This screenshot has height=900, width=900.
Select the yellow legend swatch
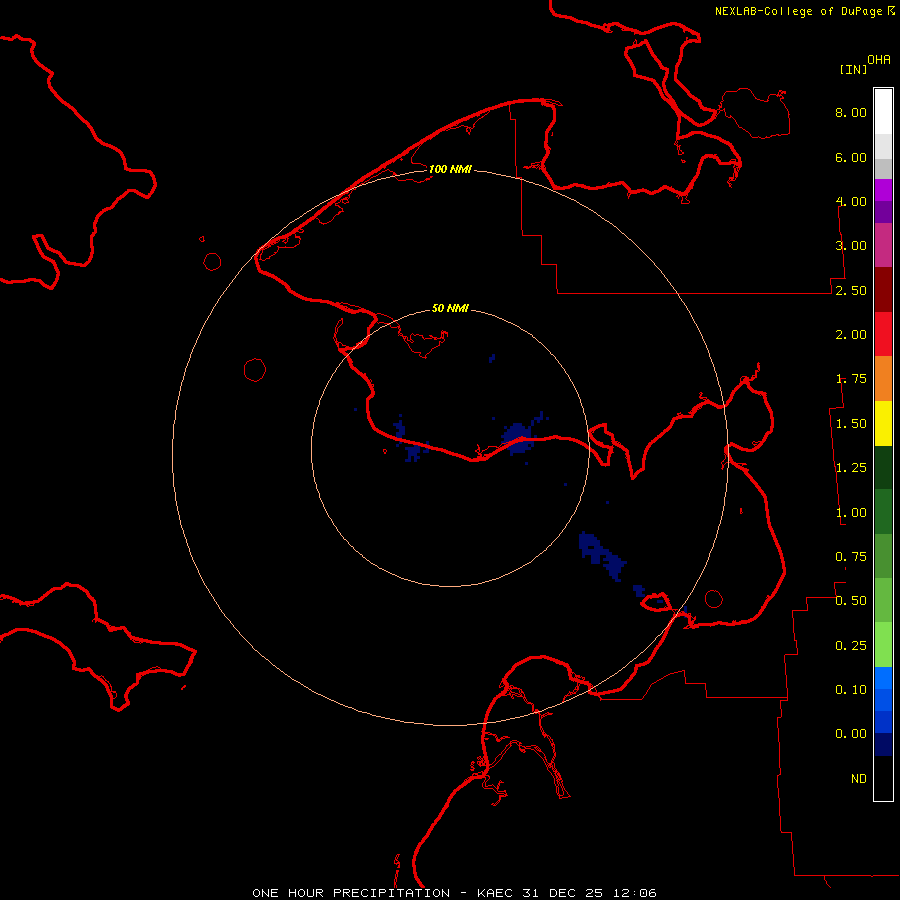point(883,423)
